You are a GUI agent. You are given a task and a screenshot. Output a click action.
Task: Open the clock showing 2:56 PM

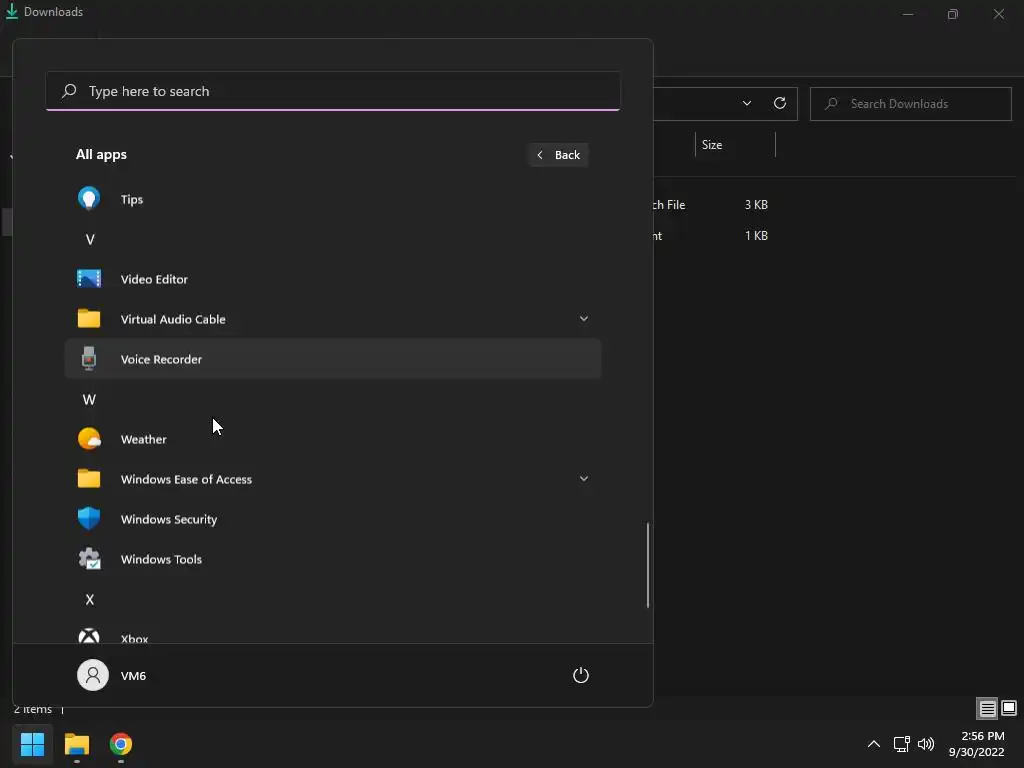point(976,744)
